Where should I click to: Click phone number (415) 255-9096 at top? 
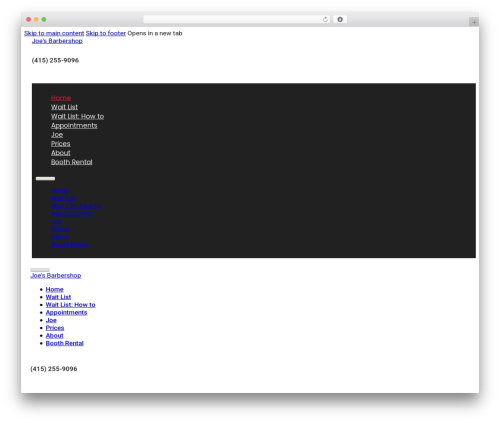coord(55,60)
